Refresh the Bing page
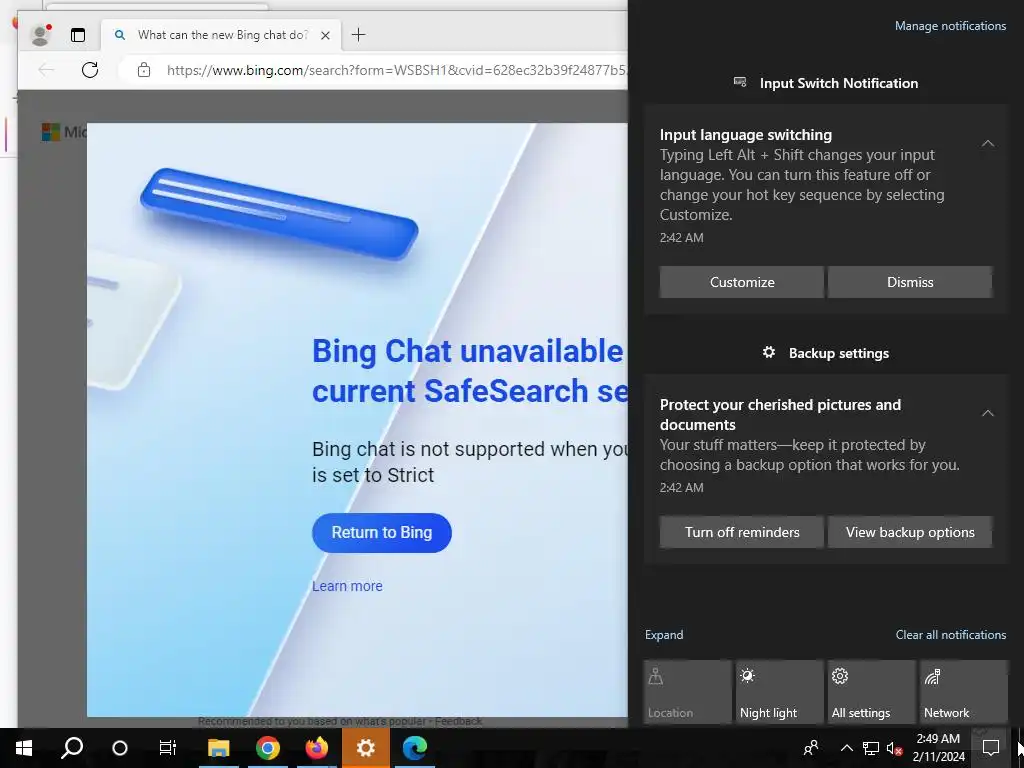This screenshot has width=1024, height=768. coord(90,70)
